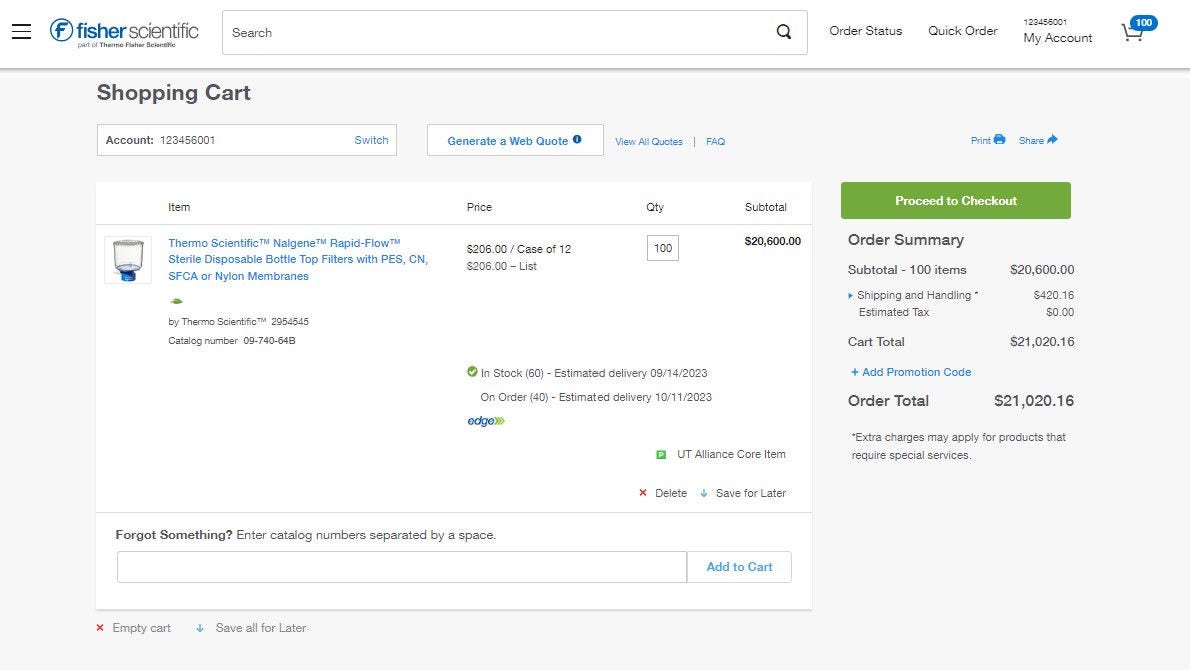This screenshot has width=1190, height=670.
Task: Open the cart icon in the header
Action: pos(1131,32)
